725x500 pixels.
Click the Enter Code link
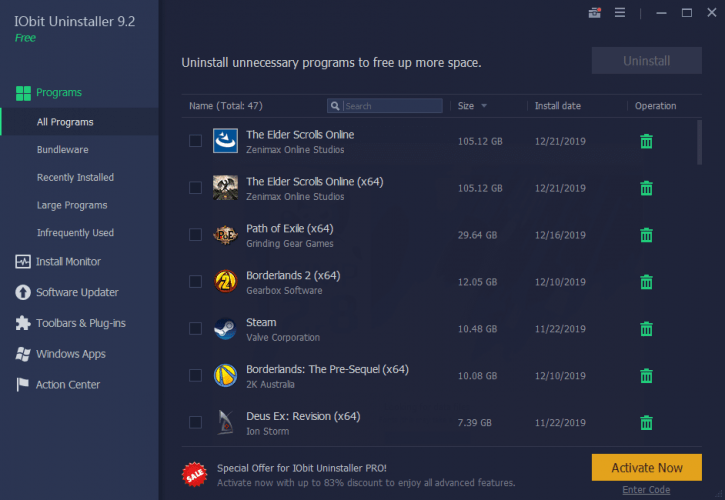click(x=646, y=490)
